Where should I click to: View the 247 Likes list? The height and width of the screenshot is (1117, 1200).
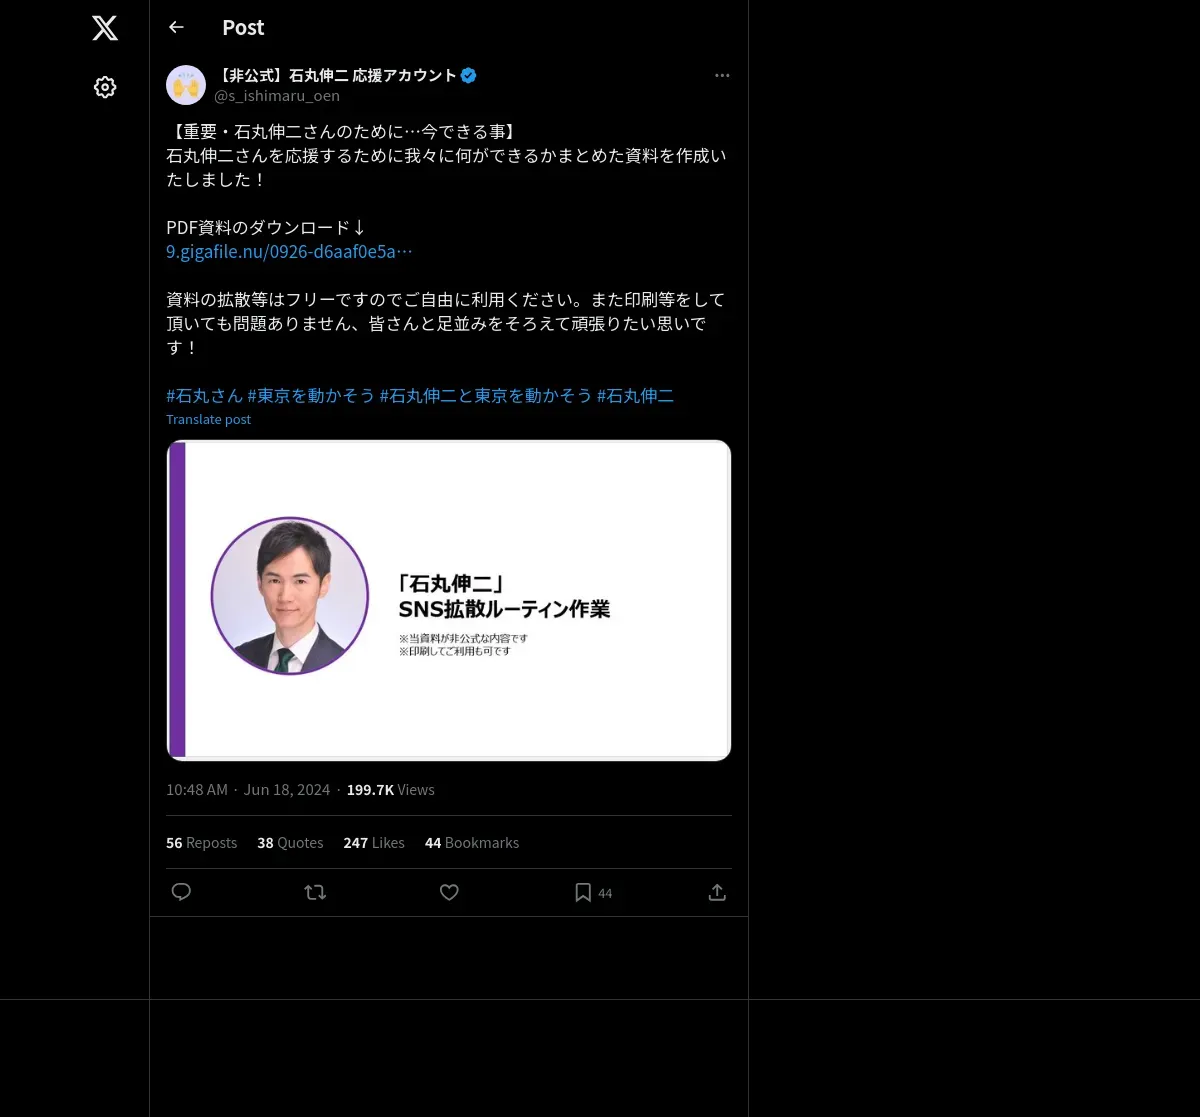point(374,843)
